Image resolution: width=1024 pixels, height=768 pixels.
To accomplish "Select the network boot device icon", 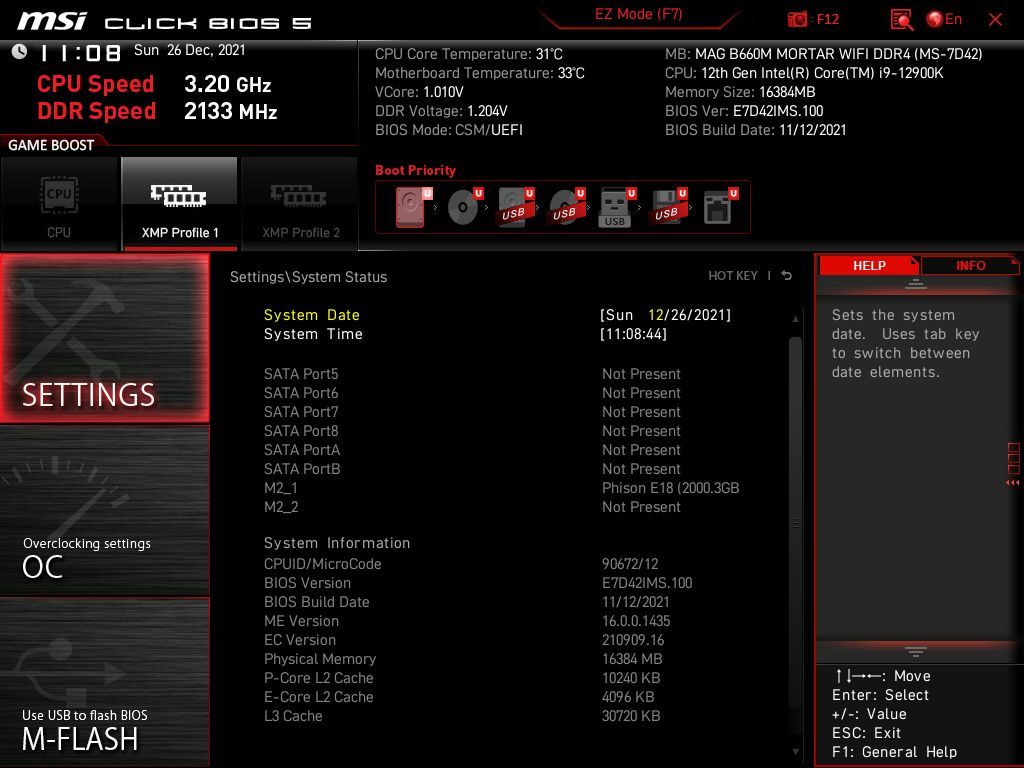I will (718, 208).
